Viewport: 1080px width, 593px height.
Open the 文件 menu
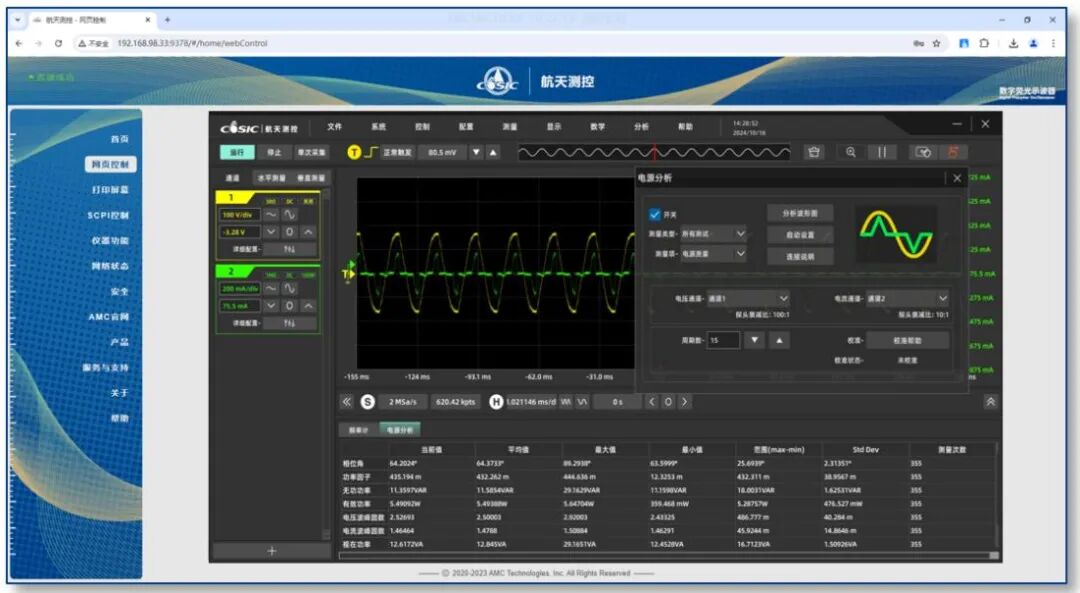pyautogui.click(x=335, y=127)
